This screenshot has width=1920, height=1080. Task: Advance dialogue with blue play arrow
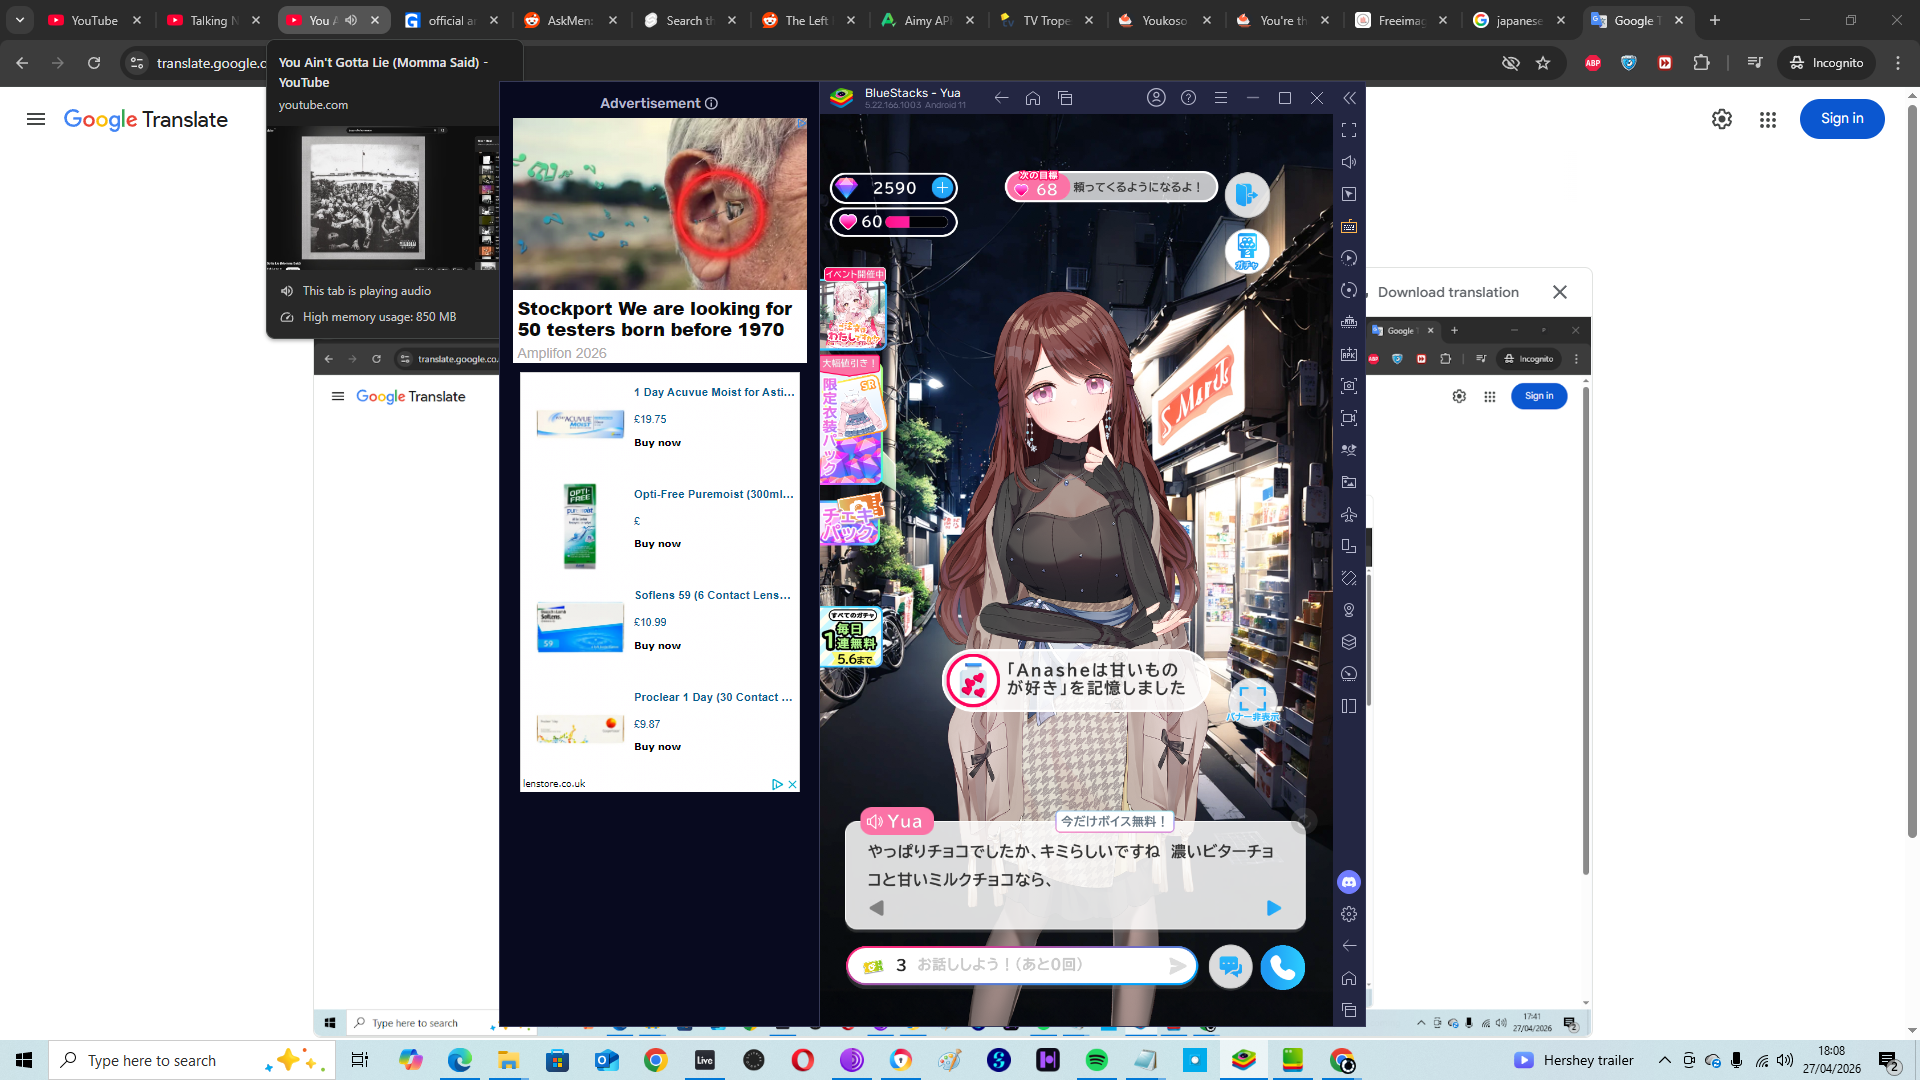click(x=1273, y=908)
